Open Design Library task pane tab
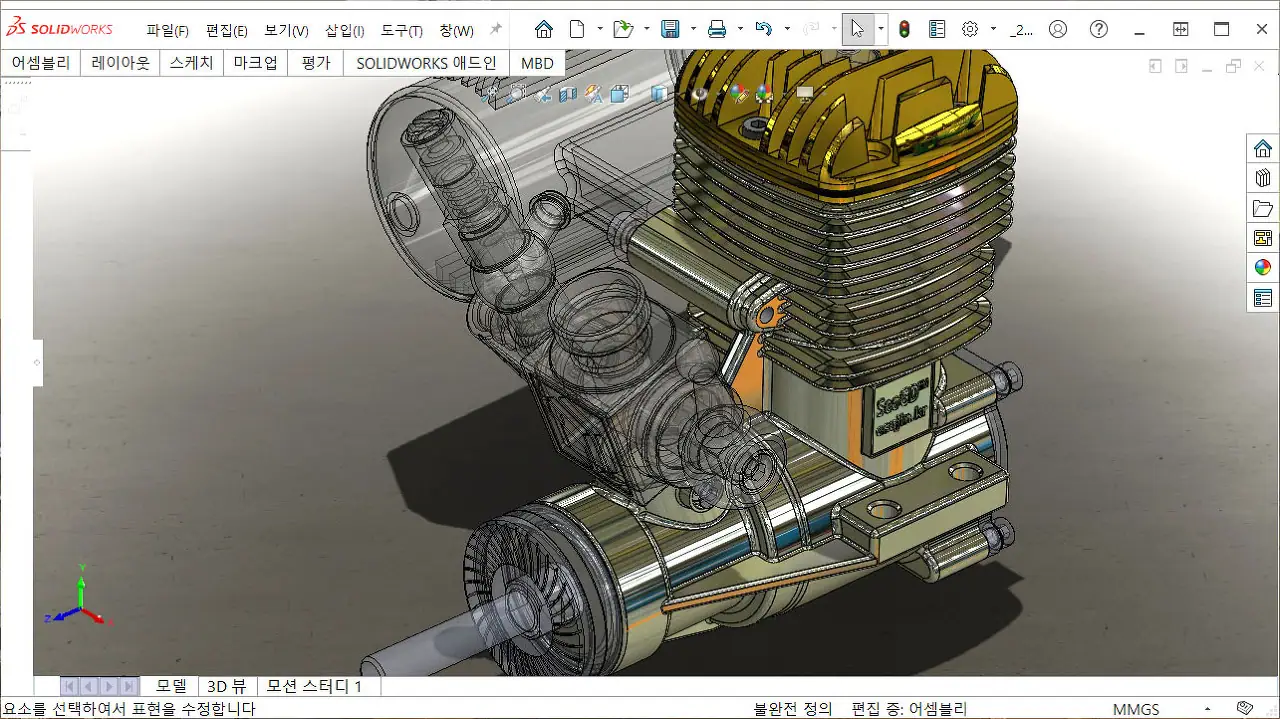Viewport: 1280px width, 719px height. coord(1263,179)
